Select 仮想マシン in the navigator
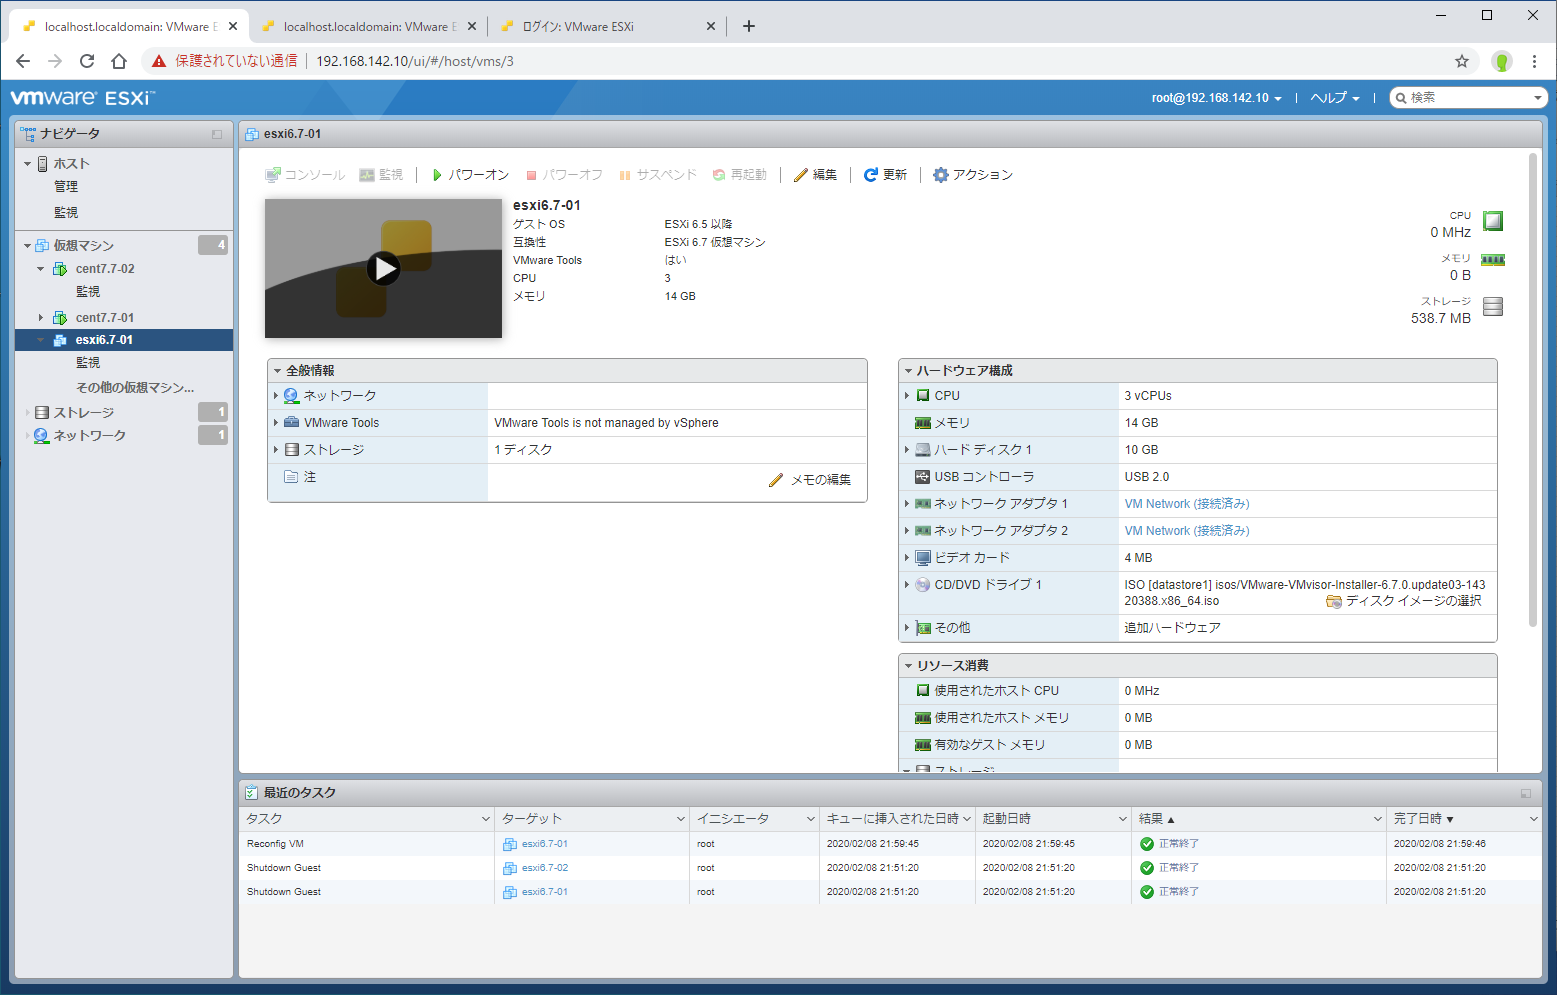The width and height of the screenshot is (1557, 995). 83,245
